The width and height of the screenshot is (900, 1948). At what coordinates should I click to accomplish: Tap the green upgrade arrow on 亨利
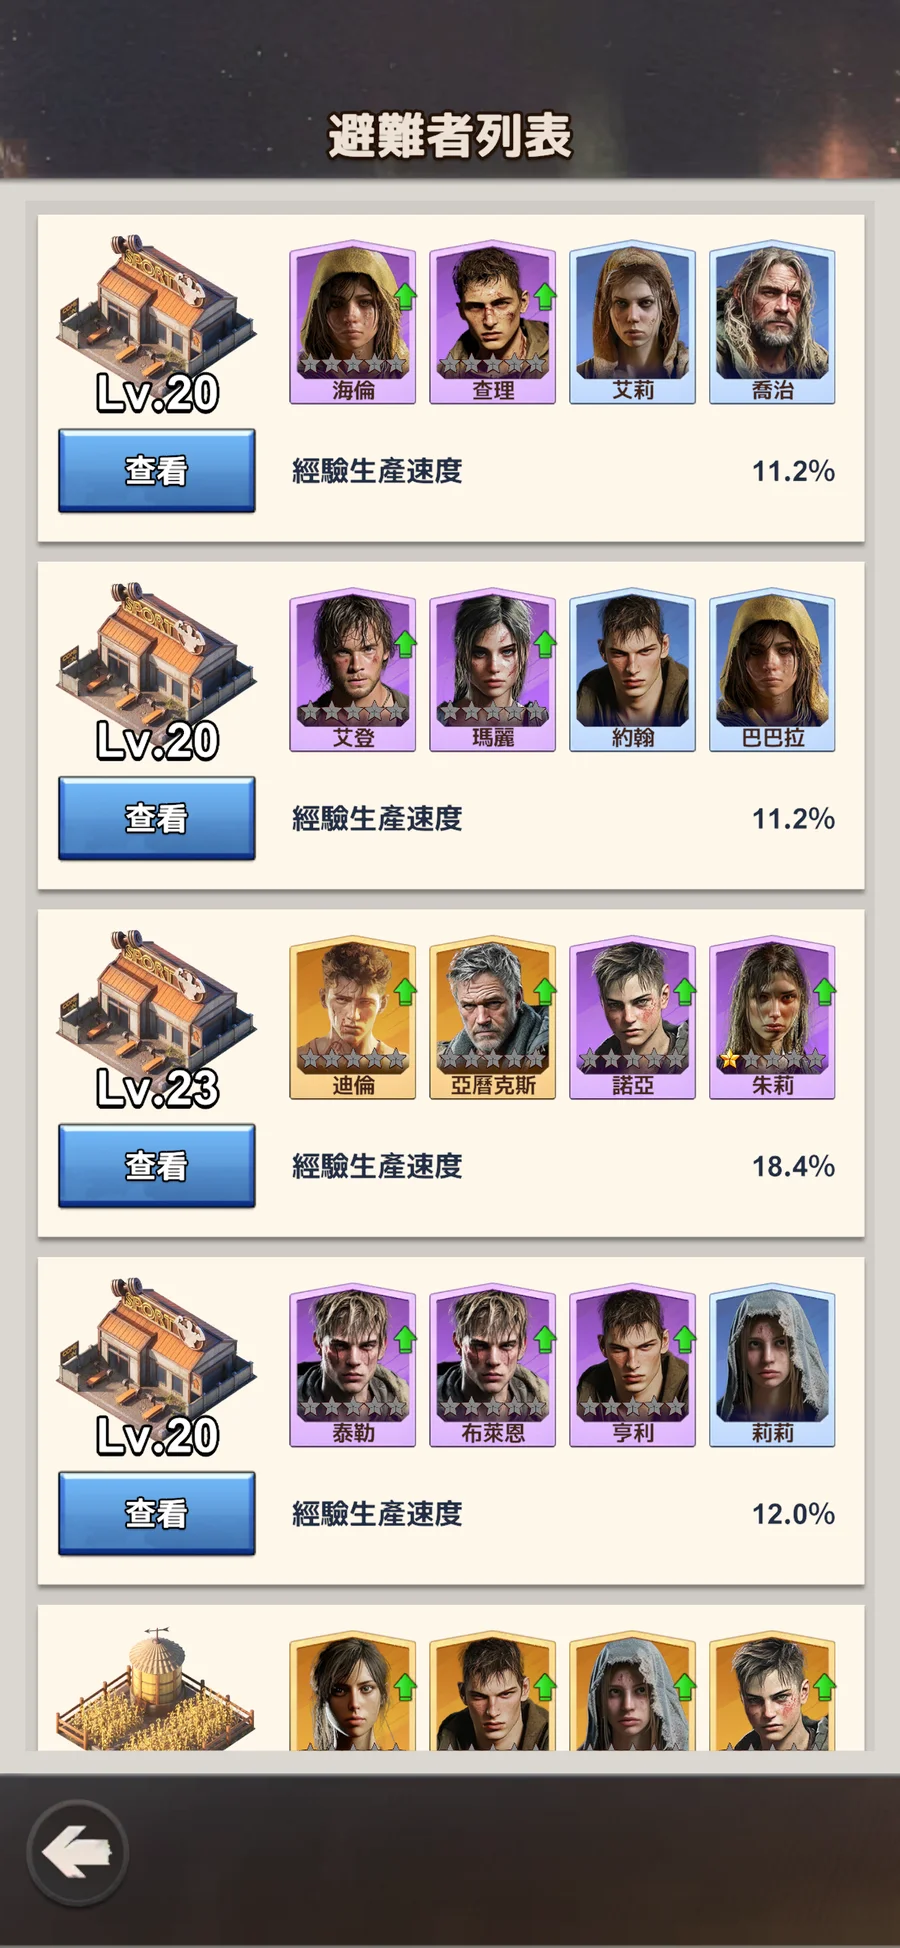(685, 1340)
